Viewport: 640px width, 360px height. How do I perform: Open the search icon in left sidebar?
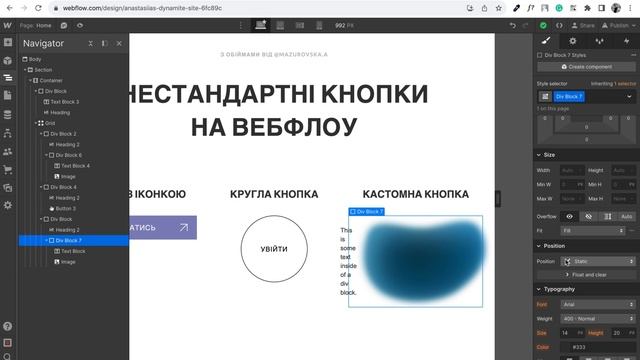point(7,356)
